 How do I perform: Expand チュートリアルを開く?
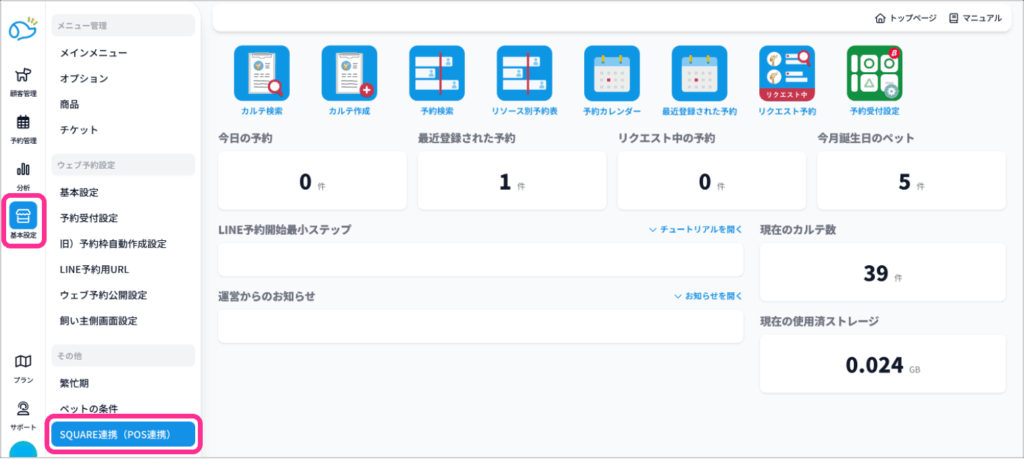[x=696, y=229]
